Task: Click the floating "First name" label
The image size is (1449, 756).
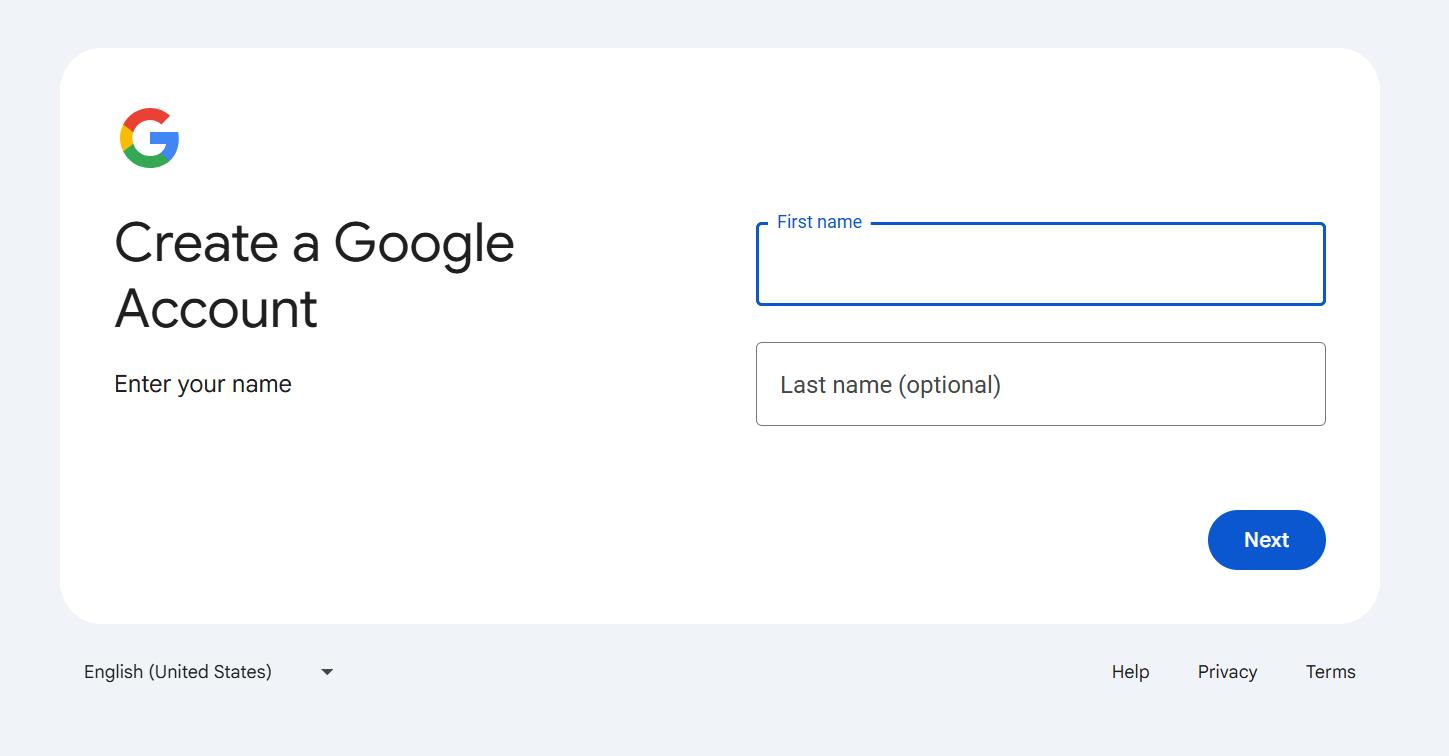Action: click(819, 222)
